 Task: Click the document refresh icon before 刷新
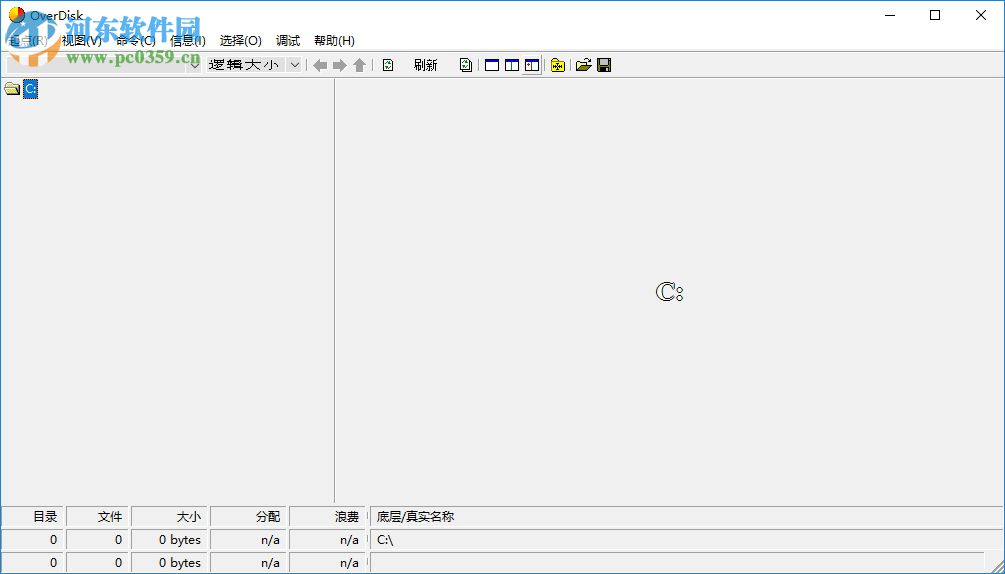[388, 65]
